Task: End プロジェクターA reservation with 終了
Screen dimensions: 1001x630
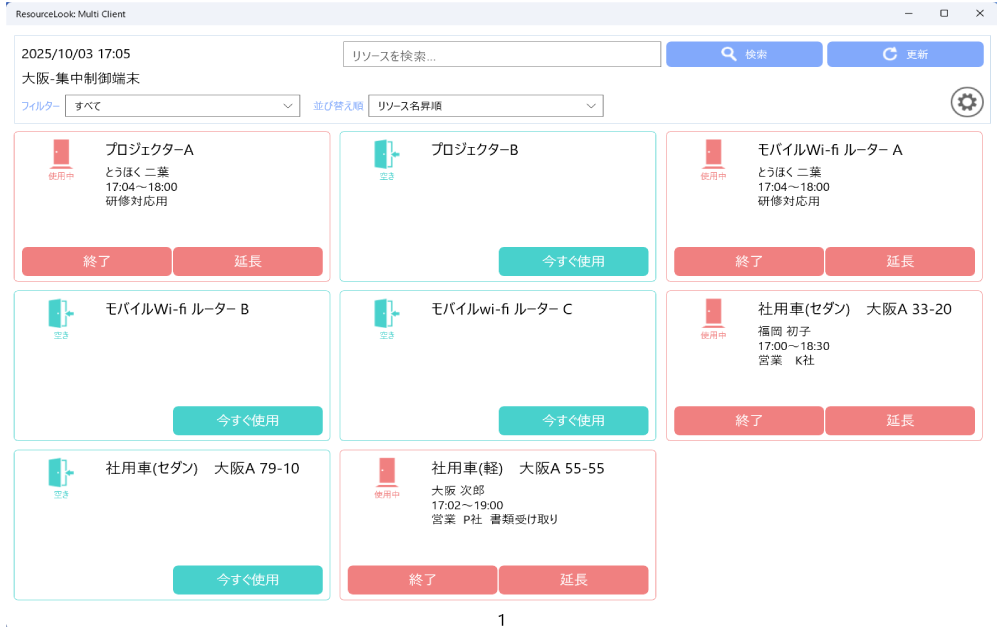Action: point(97,262)
